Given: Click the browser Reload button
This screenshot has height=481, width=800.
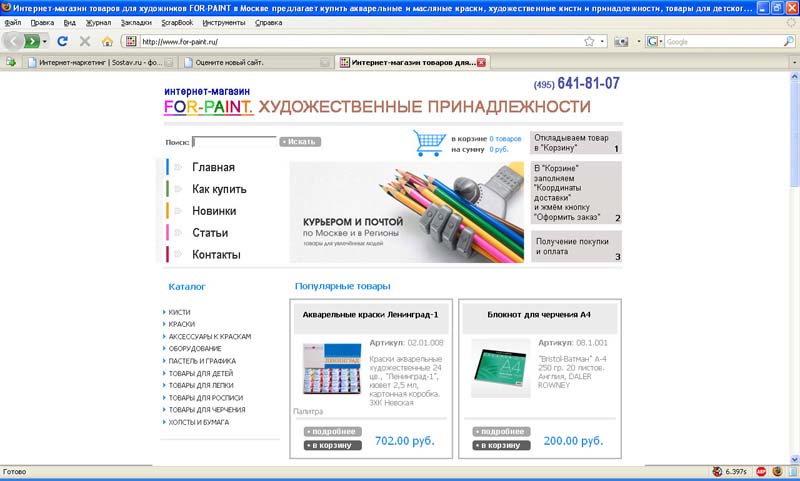Looking at the screenshot, I should [62, 42].
